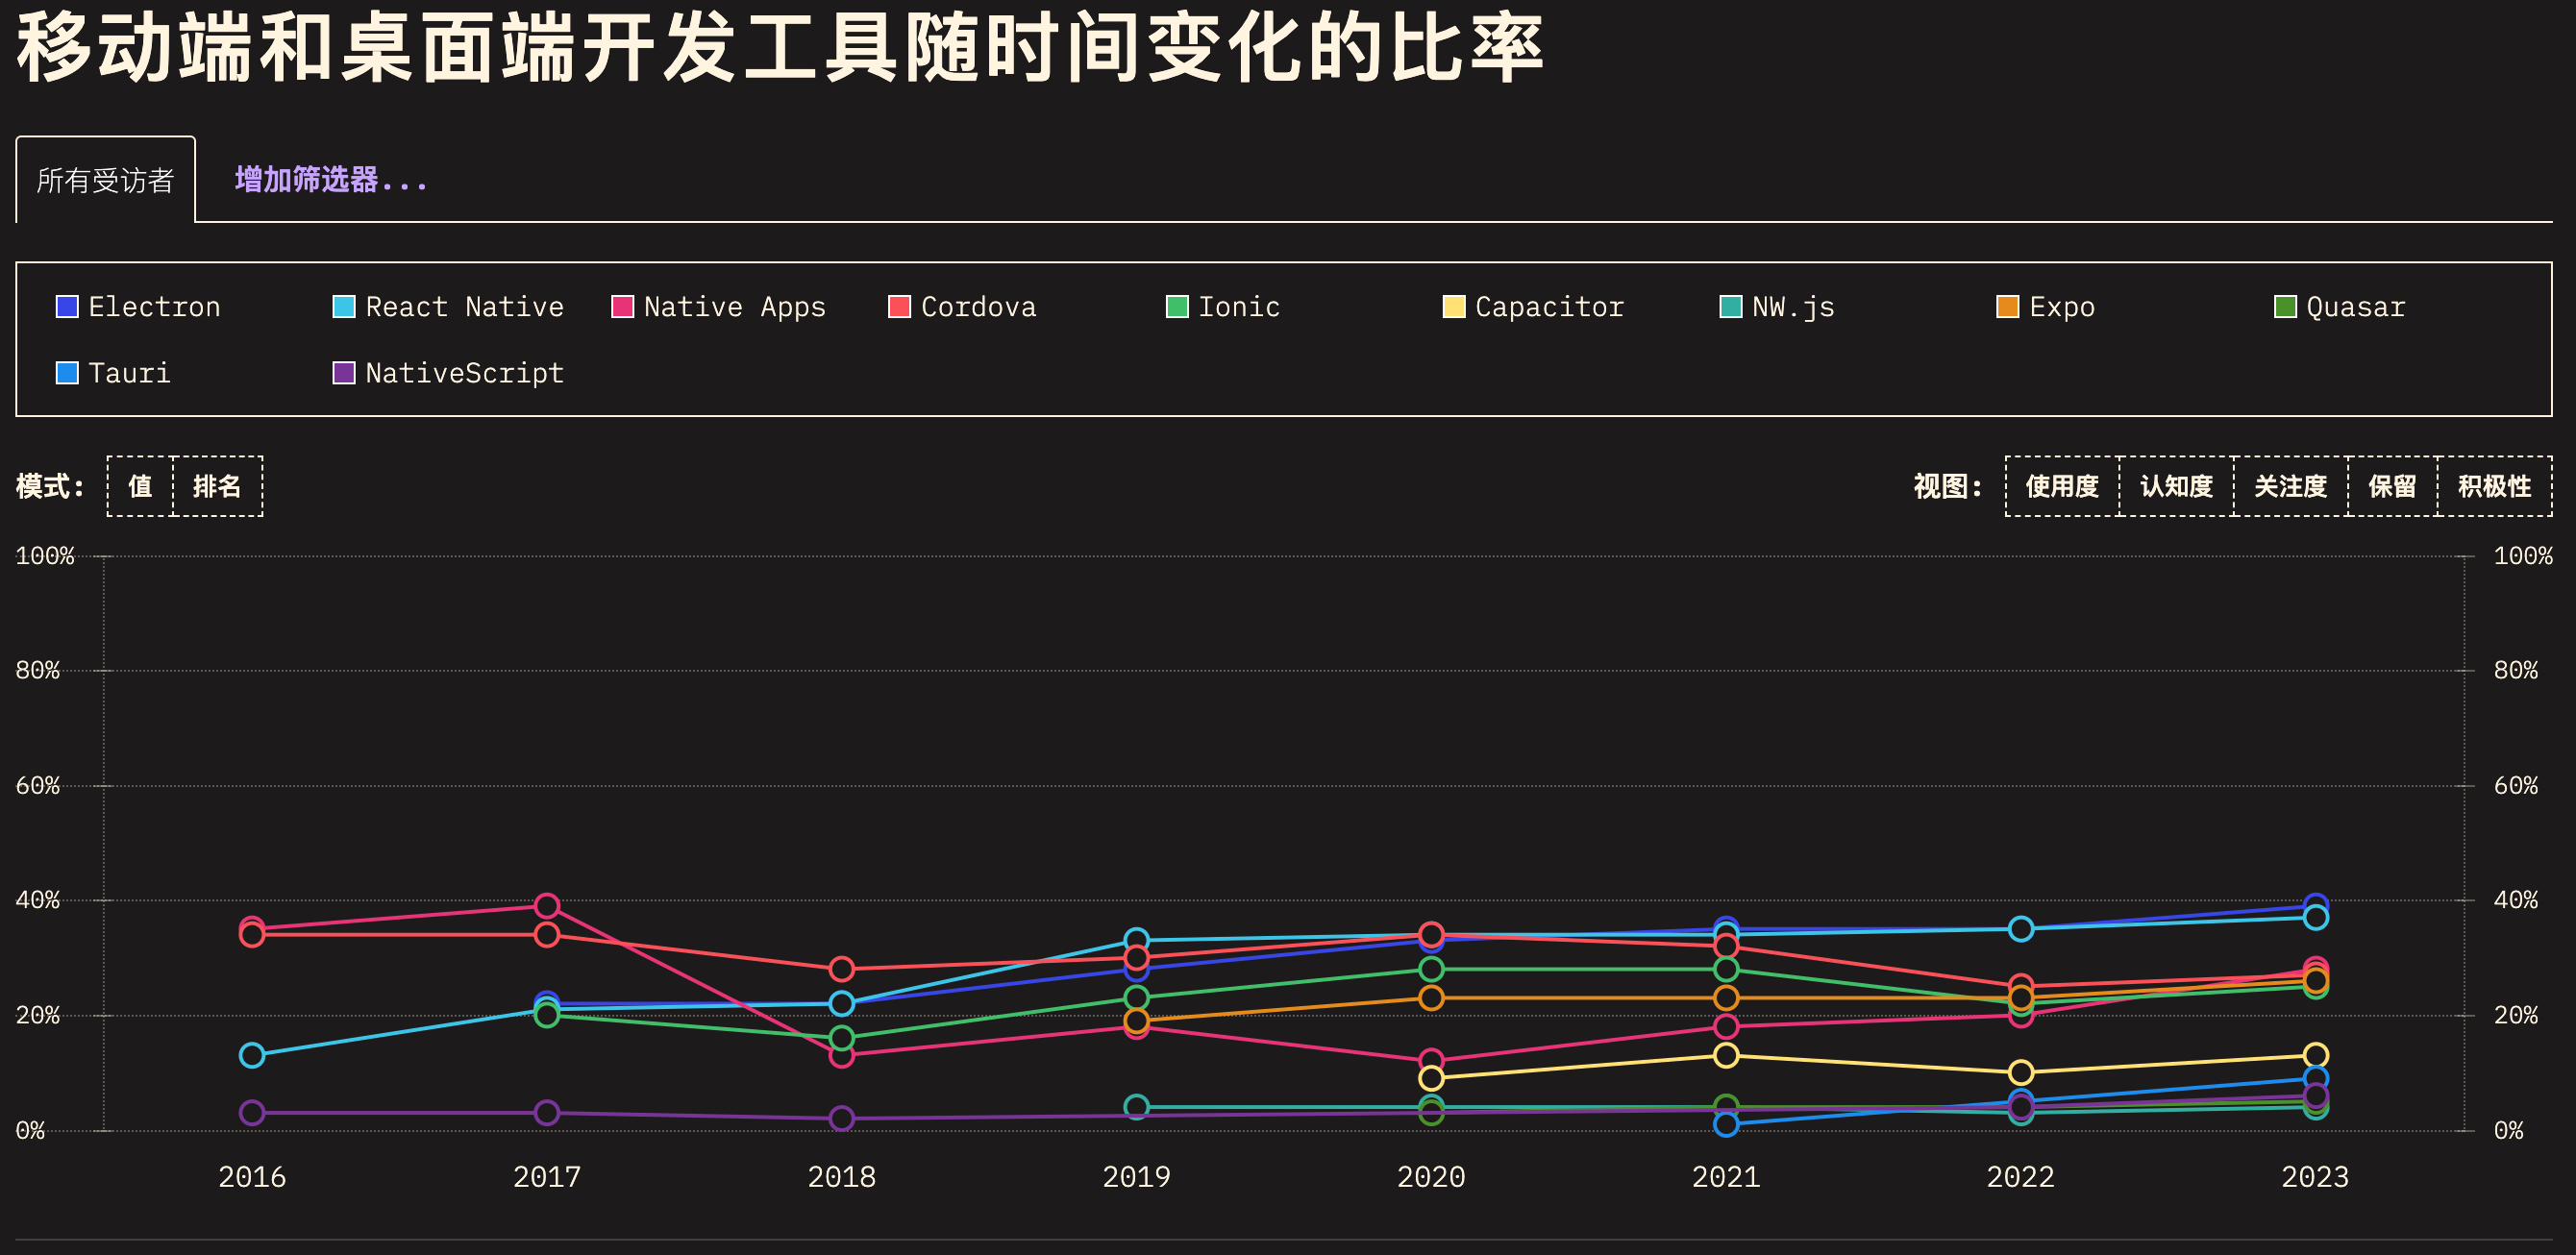Viewport: 2576px width, 1255px height.
Task: Select the Expo legend item
Action: pyautogui.click(x=2046, y=307)
